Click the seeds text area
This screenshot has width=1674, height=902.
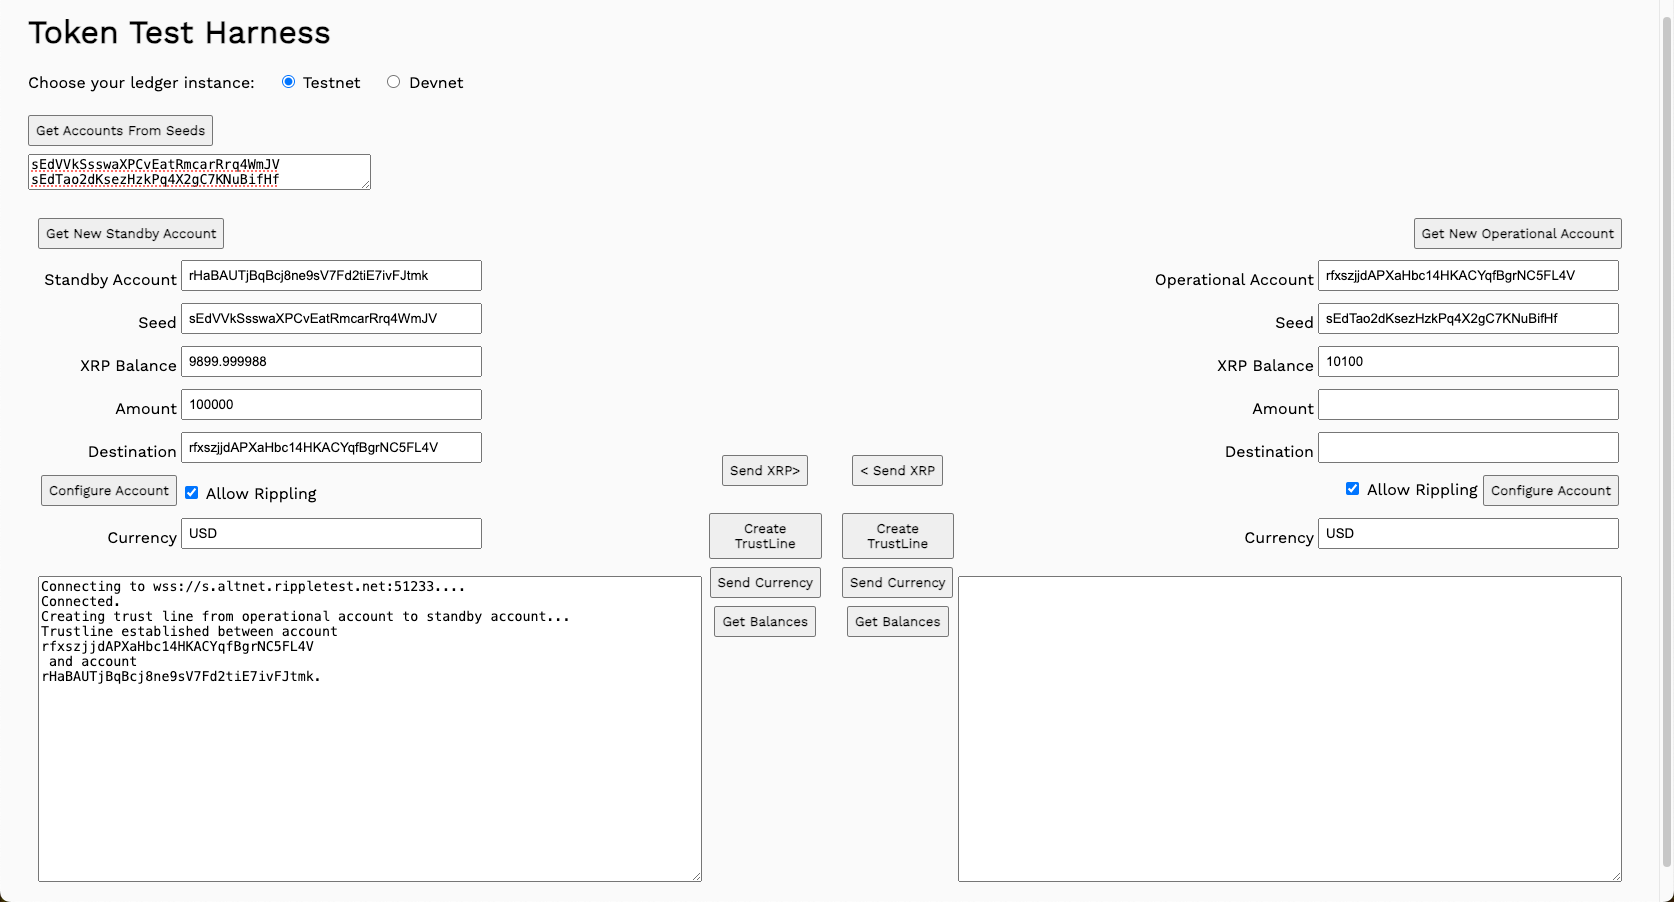199,172
